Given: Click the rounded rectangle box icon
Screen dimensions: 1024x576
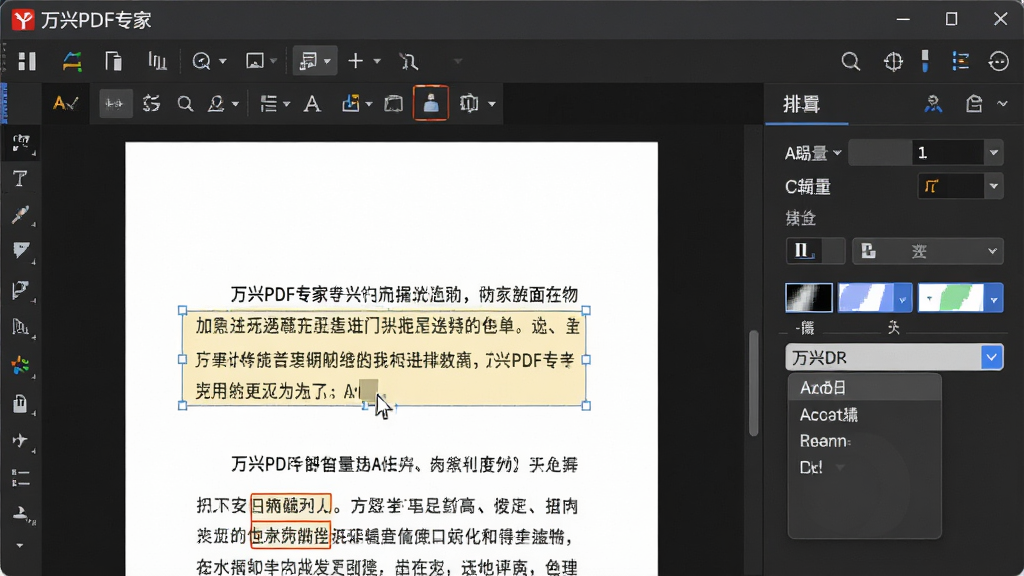Looking at the screenshot, I should click(393, 103).
